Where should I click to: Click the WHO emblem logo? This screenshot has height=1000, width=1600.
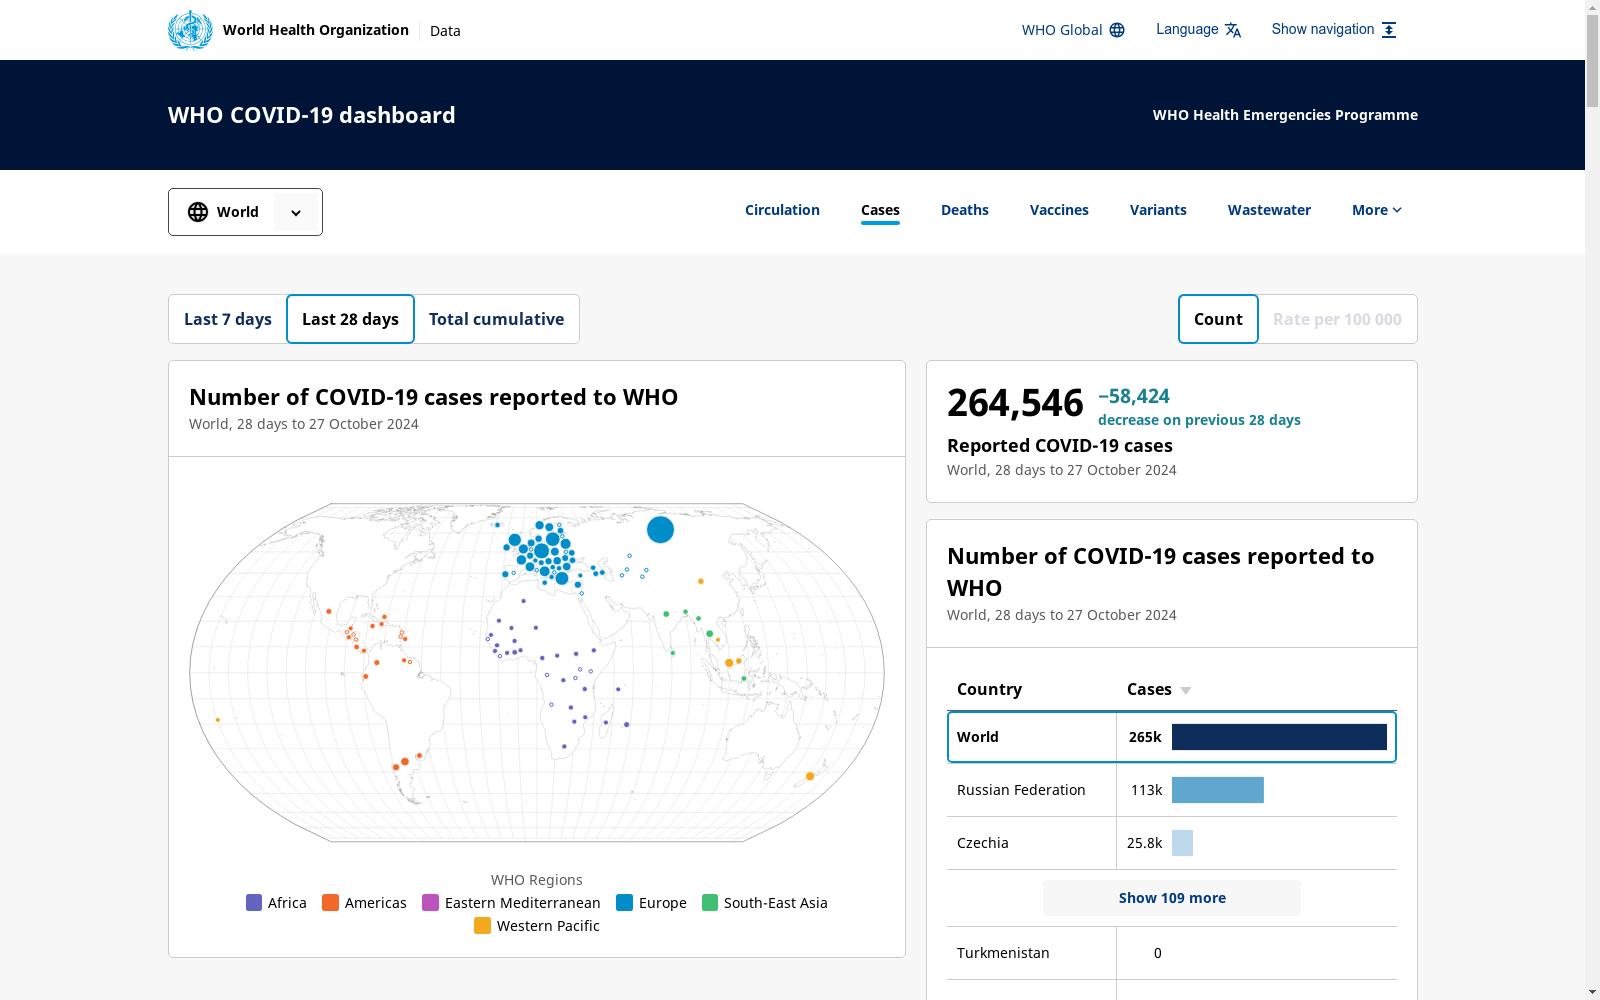(190, 30)
